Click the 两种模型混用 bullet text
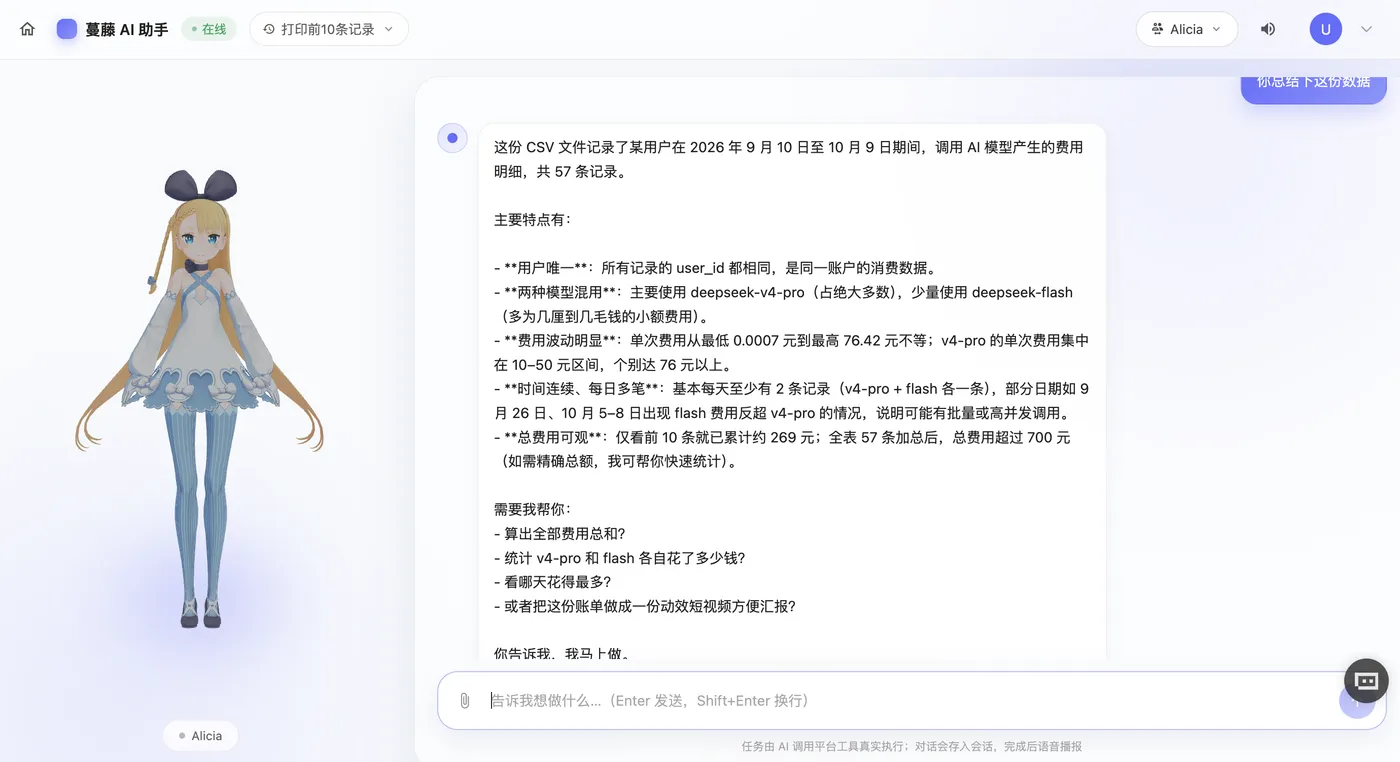The height and width of the screenshot is (762, 1400). (783, 304)
